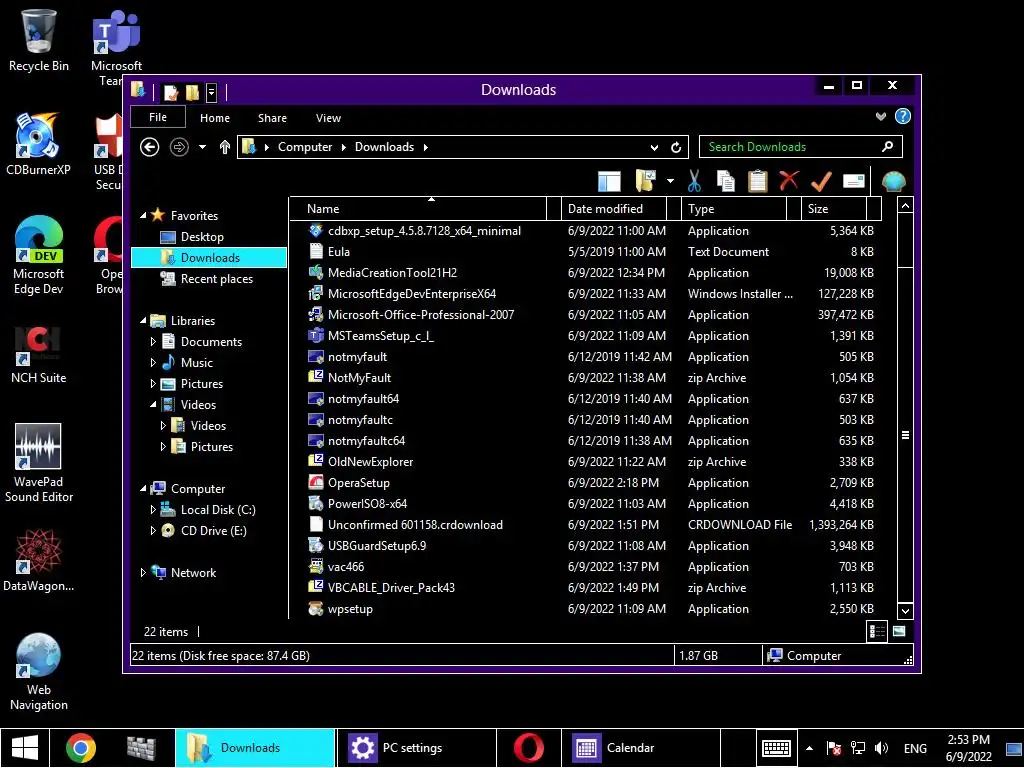This screenshot has height=768, width=1024.
Task: Click the red X Delete icon
Action: 789,180
